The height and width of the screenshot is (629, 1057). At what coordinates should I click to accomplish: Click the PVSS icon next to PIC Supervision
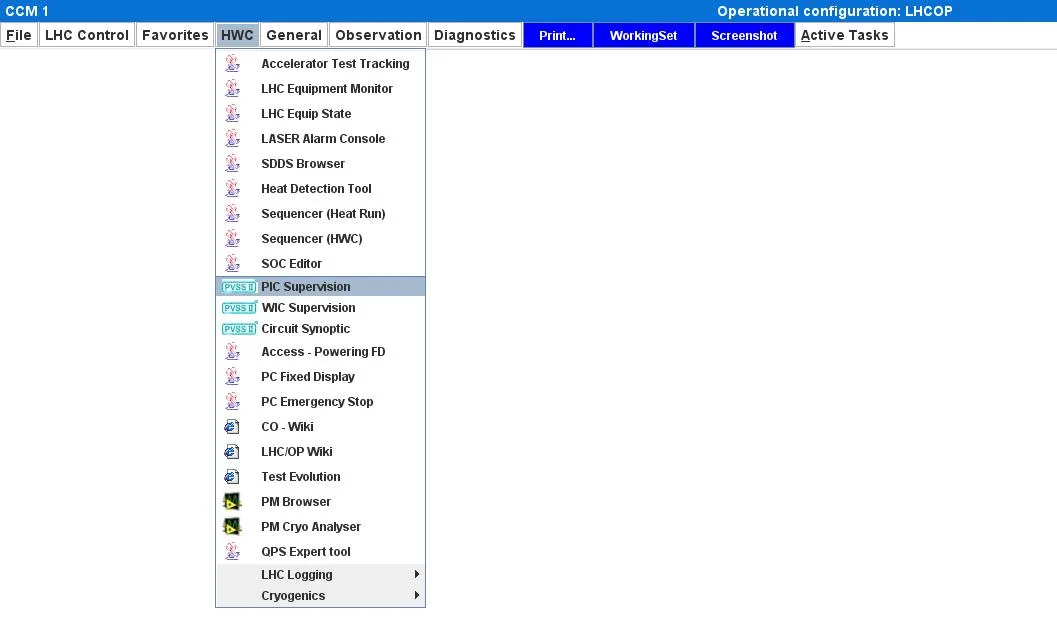coord(239,287)
